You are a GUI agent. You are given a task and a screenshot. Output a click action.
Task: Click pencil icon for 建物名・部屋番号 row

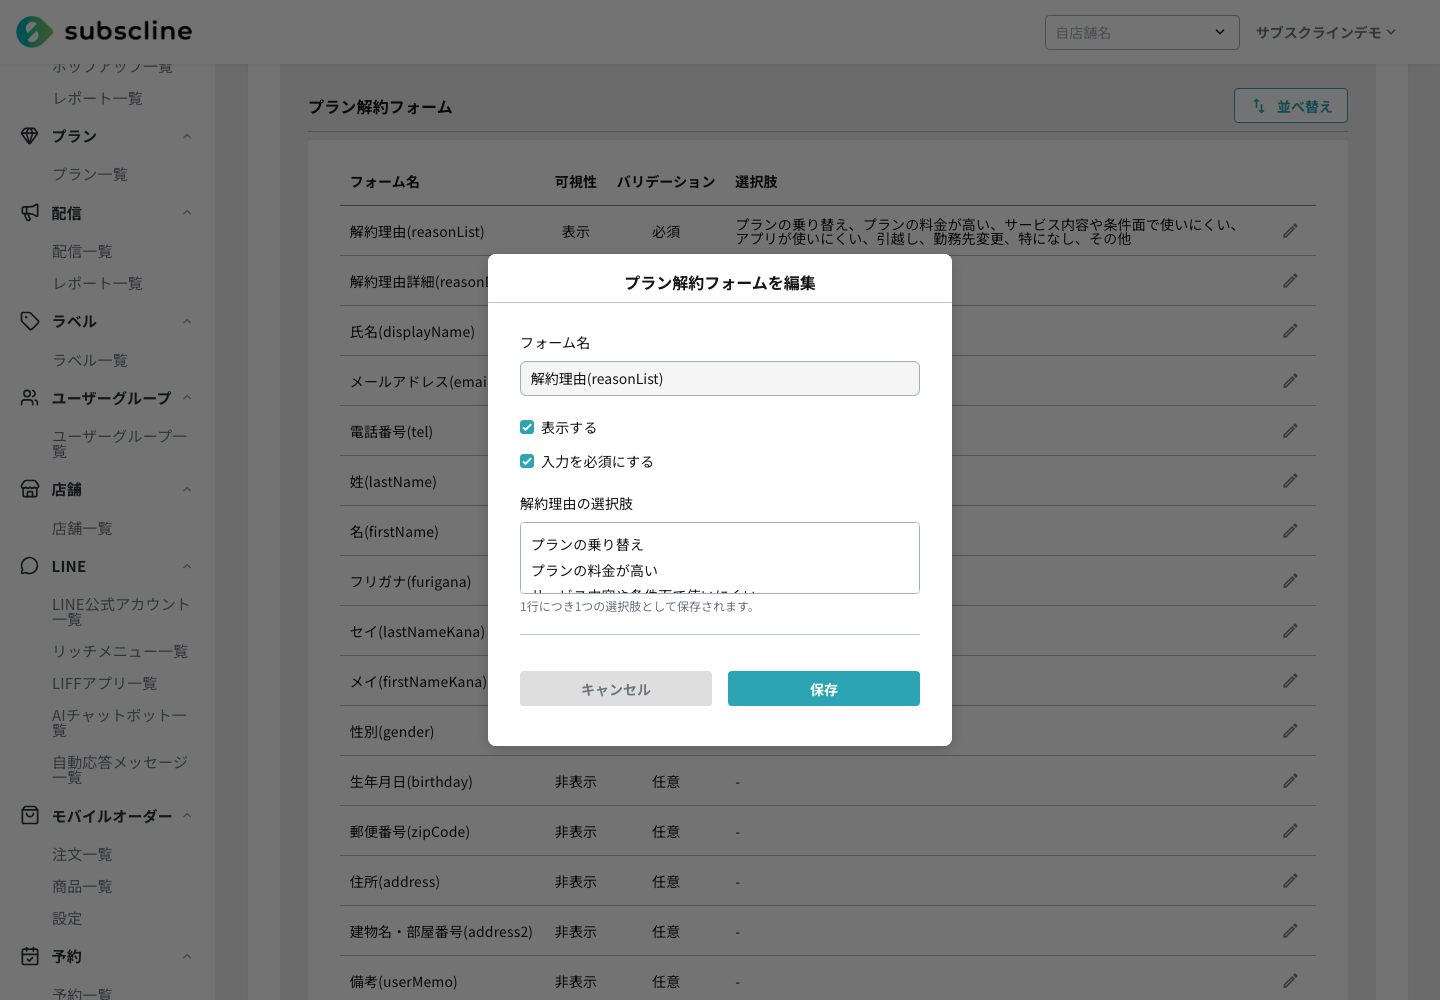1290,931
